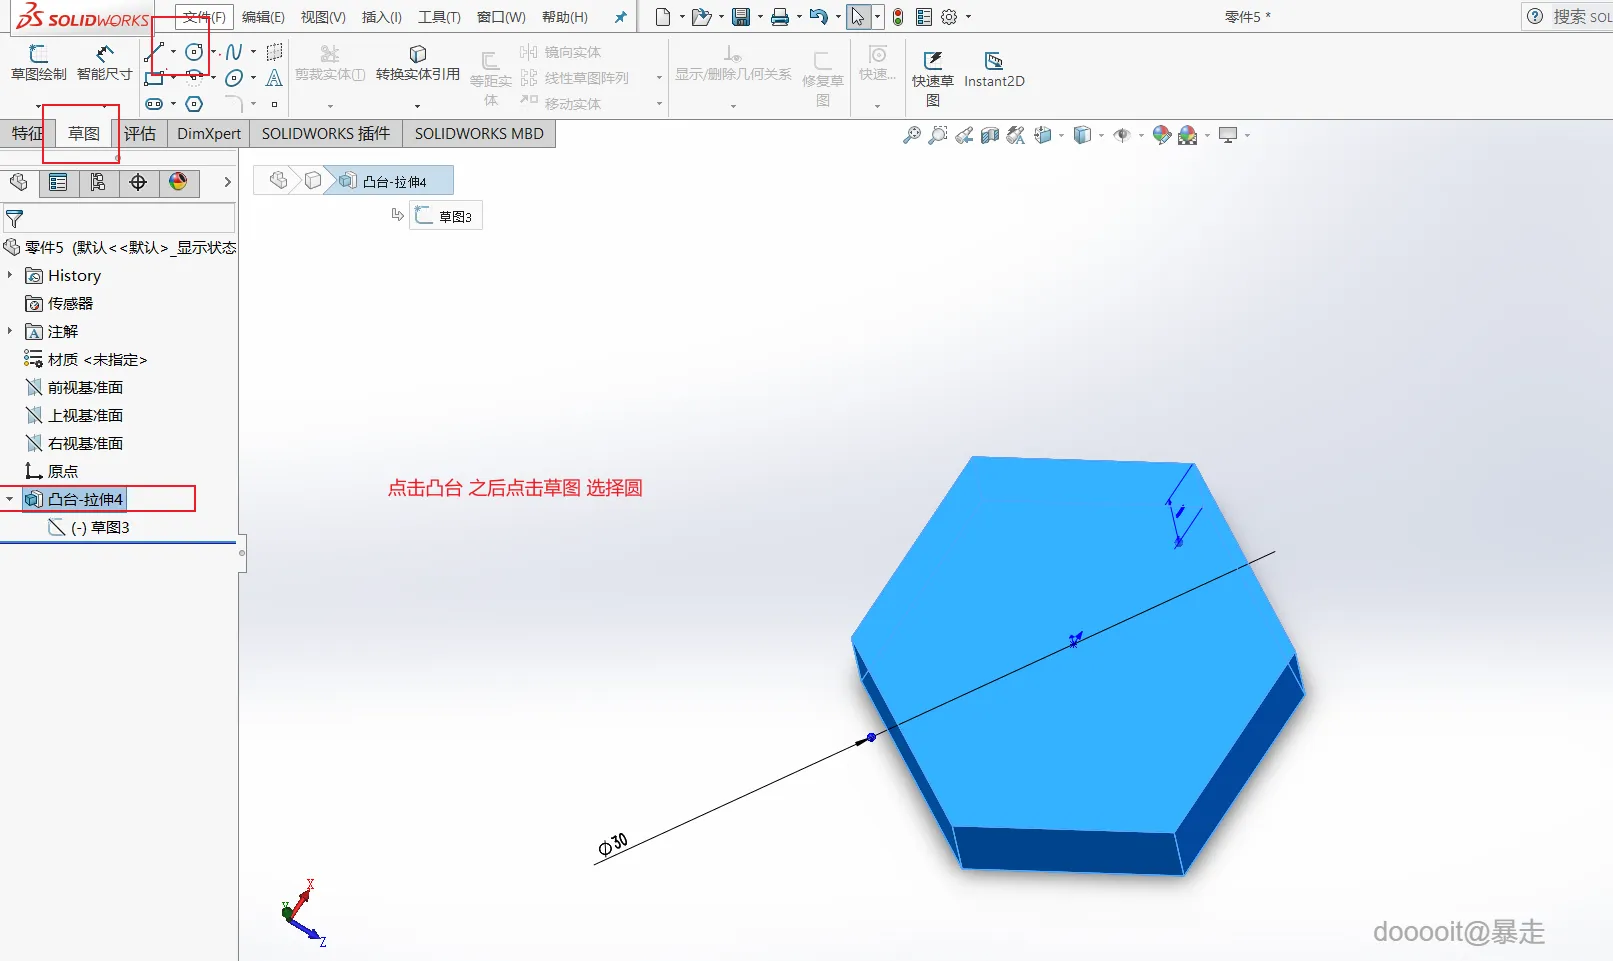Open the Hide/Show Items eye dropdown arrow
This screenshot has width=1613, height=961.
[x=1141, y=135]
